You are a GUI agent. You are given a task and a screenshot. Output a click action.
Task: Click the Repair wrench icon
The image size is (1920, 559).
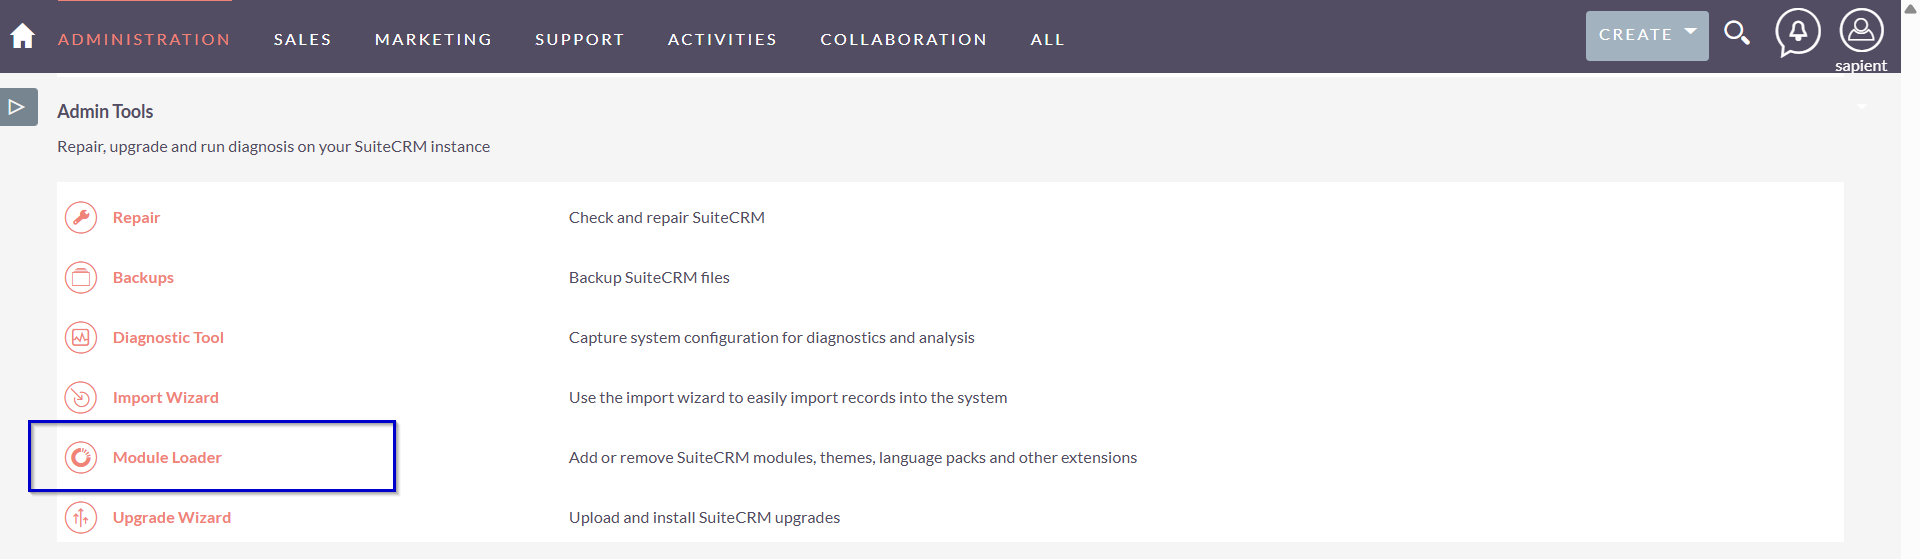pos(81,217)
